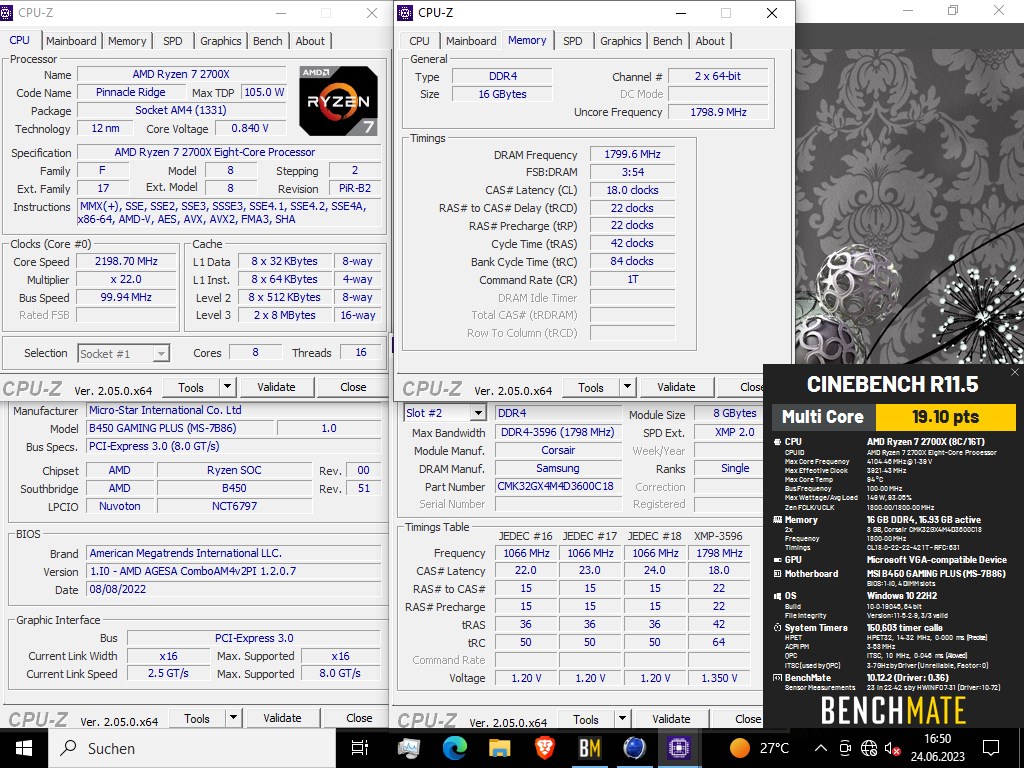The image size is (1024, 768).
Task: Open SPD tab in the Memory CPU-Z window
Action: pos(573,40)
